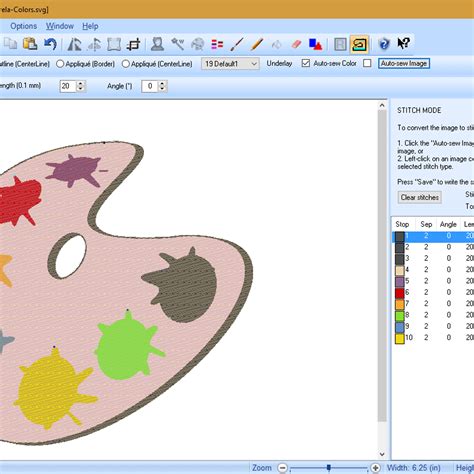Select Appliqué (CenterLine) radio button
474x474 pixels.
click(x=125, y=64)
